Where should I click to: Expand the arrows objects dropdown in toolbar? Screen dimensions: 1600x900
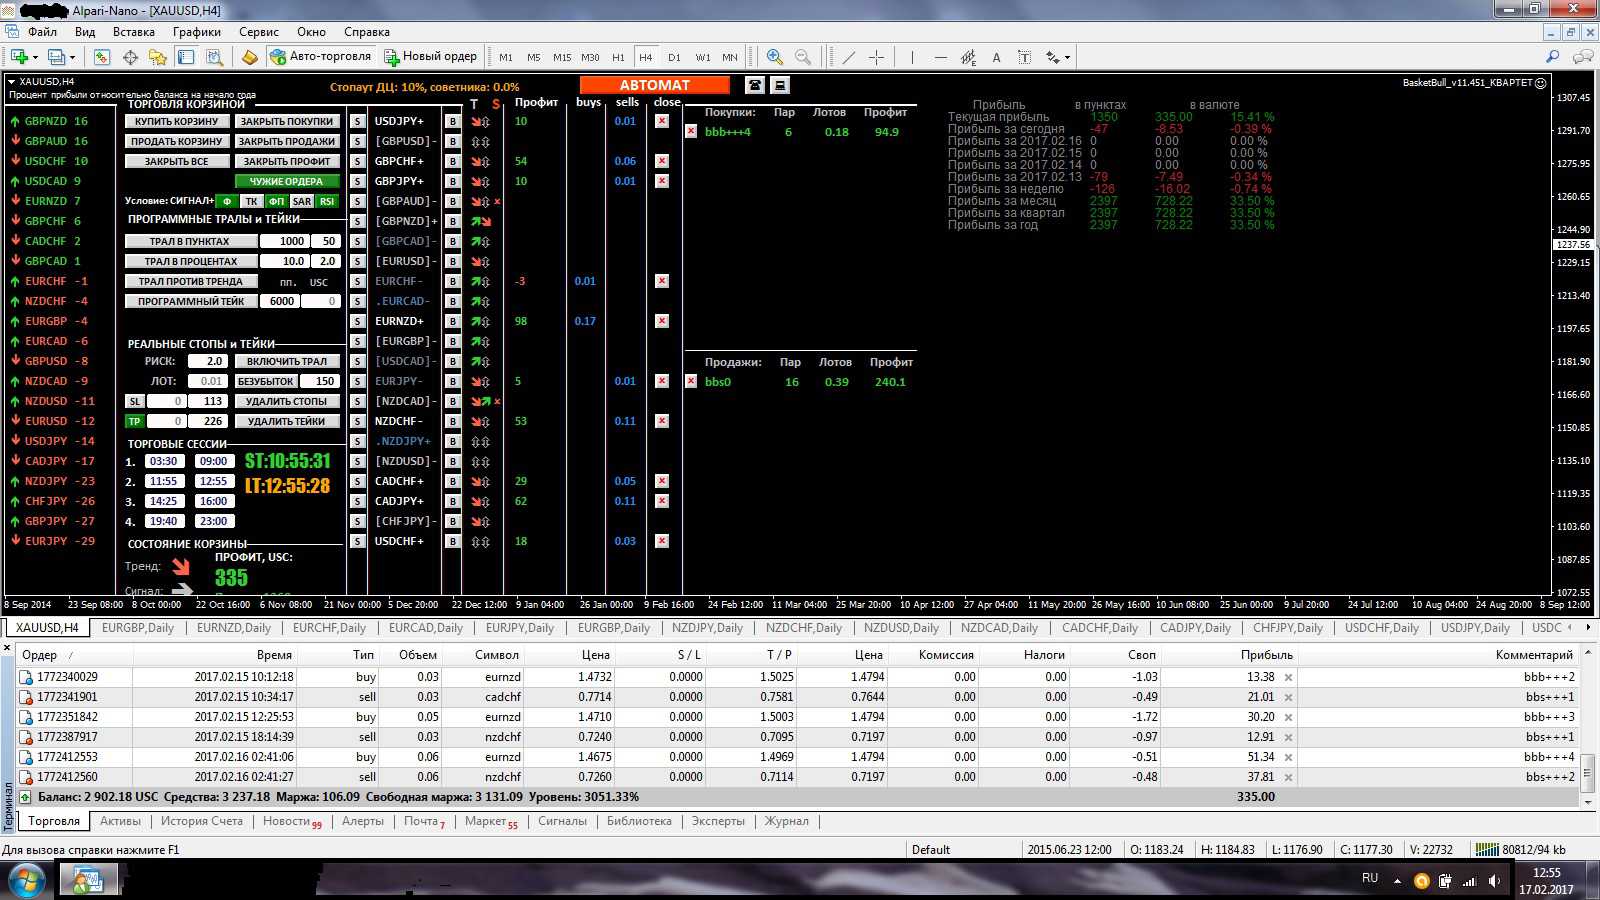pos(1067,57)
